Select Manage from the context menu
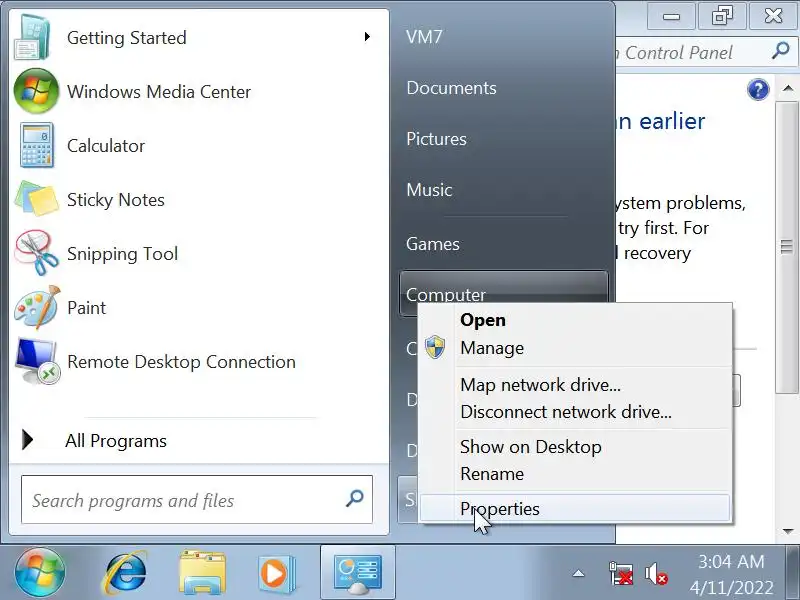Screen dimensions: 800x600 click(x=576, y=348)
